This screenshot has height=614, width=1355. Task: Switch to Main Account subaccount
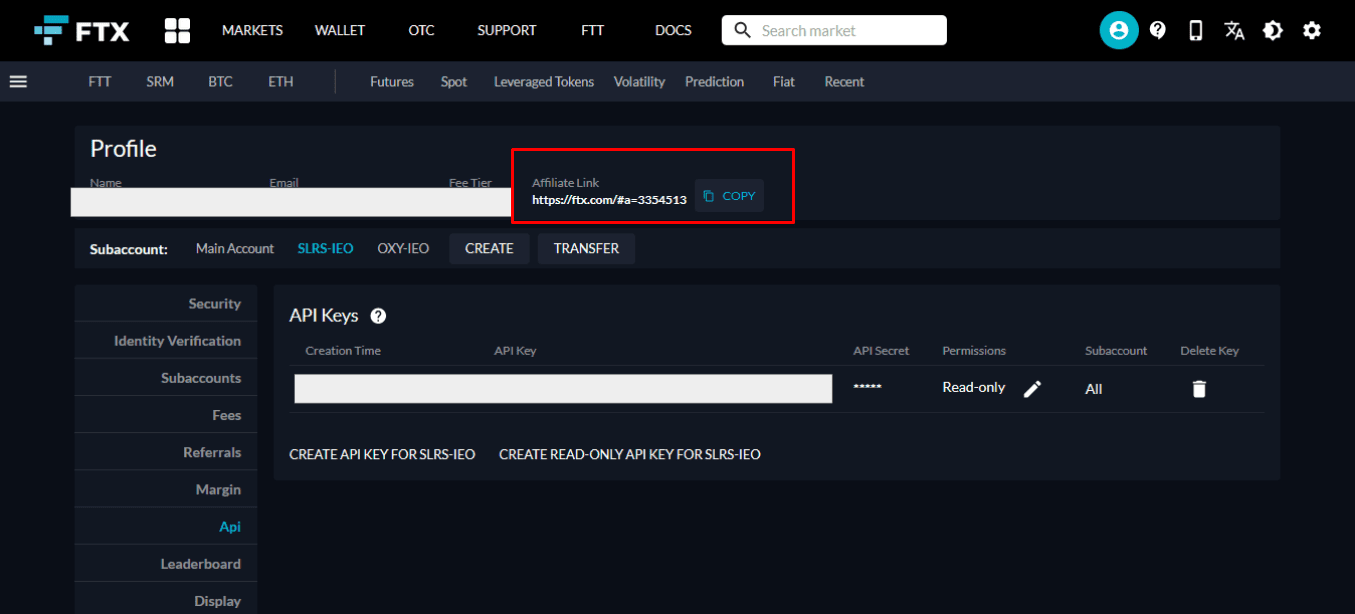pyautogui.click(x=235, y=248)
